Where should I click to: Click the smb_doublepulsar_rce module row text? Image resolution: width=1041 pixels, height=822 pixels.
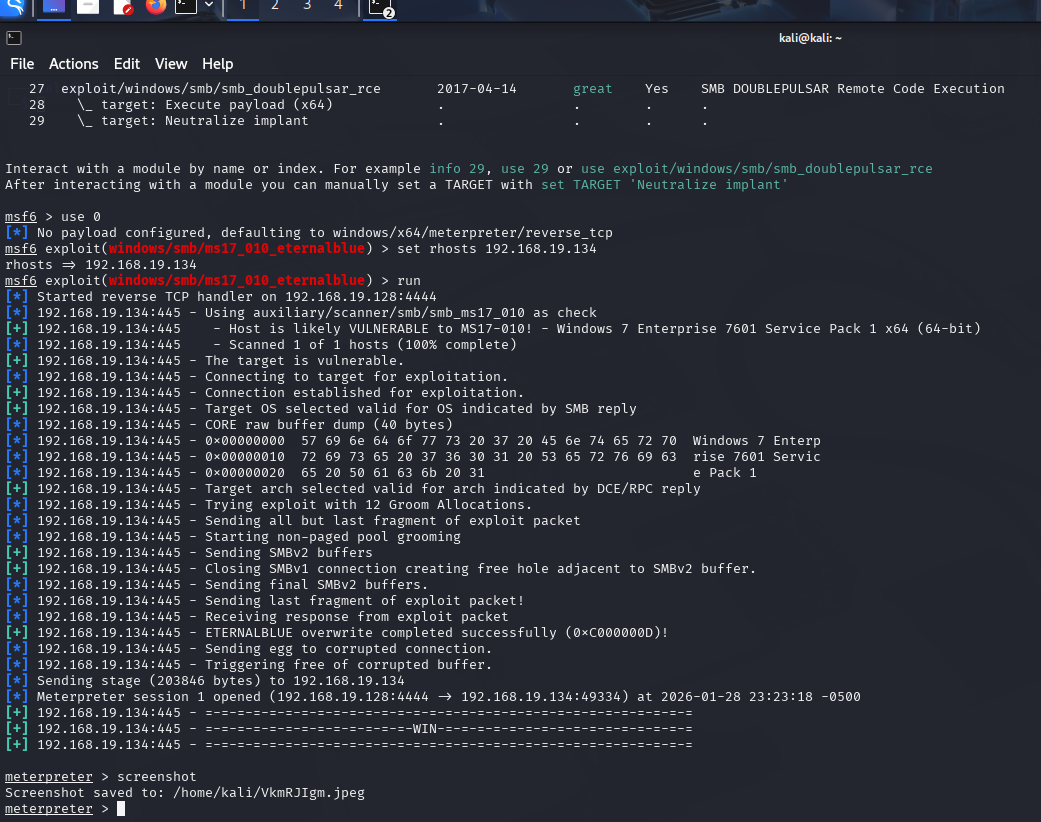(221, 88)
